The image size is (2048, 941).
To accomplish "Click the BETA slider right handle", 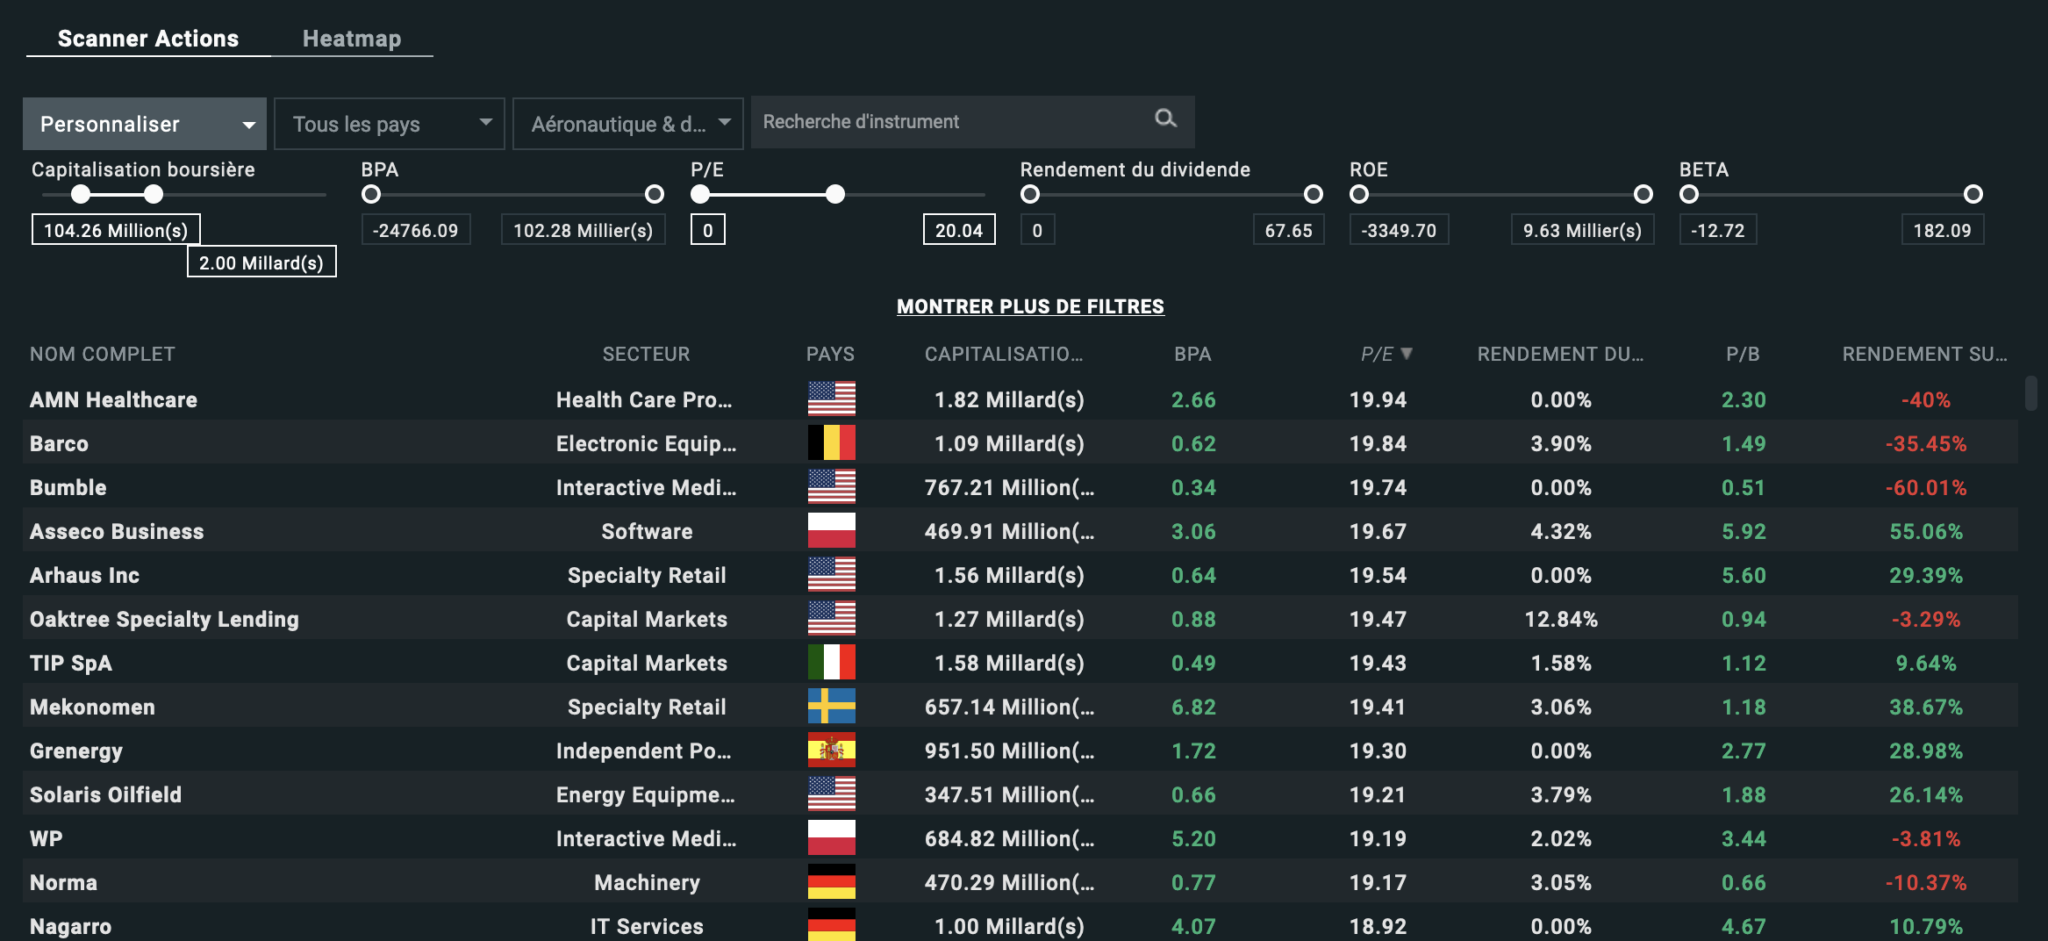I will [x=1972, y=194].
